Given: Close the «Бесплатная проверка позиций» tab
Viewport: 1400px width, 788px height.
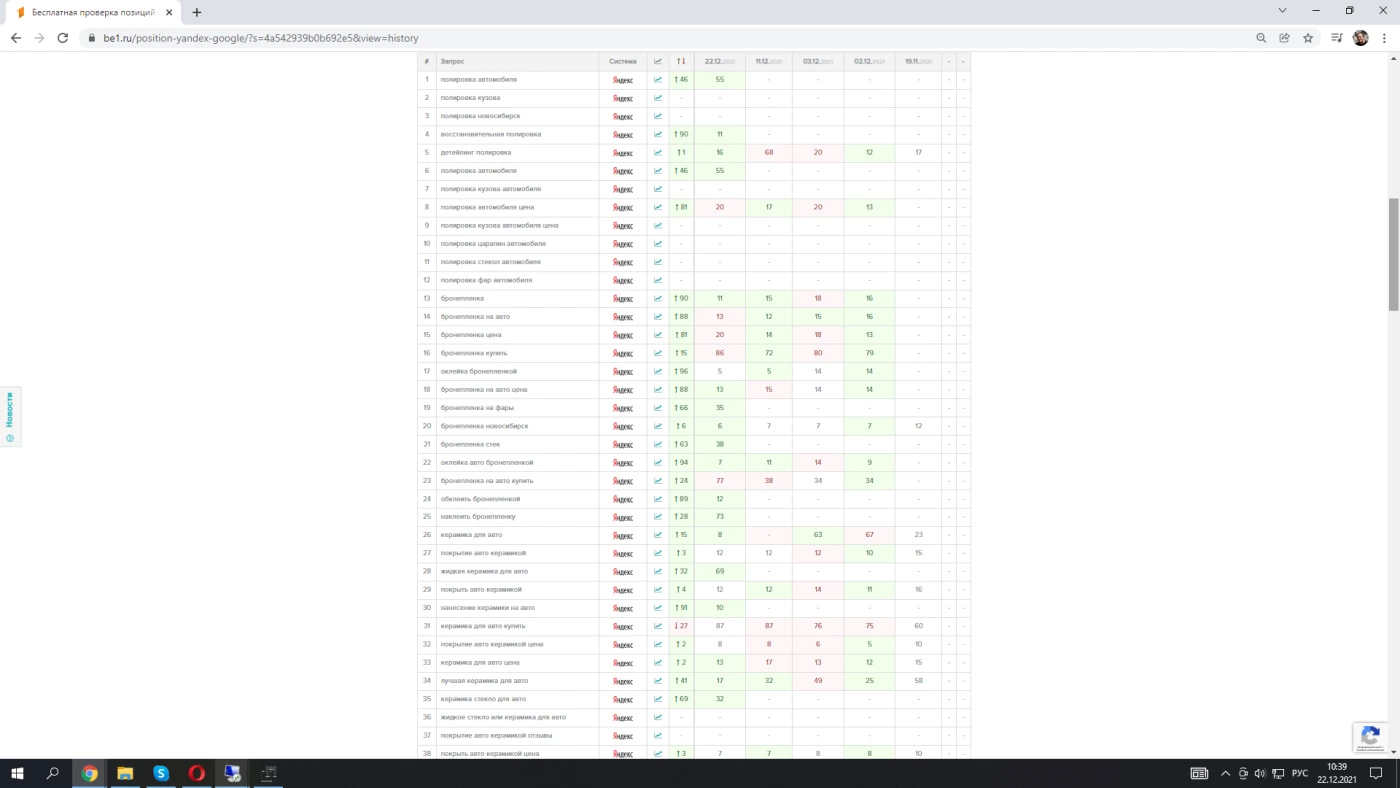Looking at the screenshot, I should [x=167, y=12].
